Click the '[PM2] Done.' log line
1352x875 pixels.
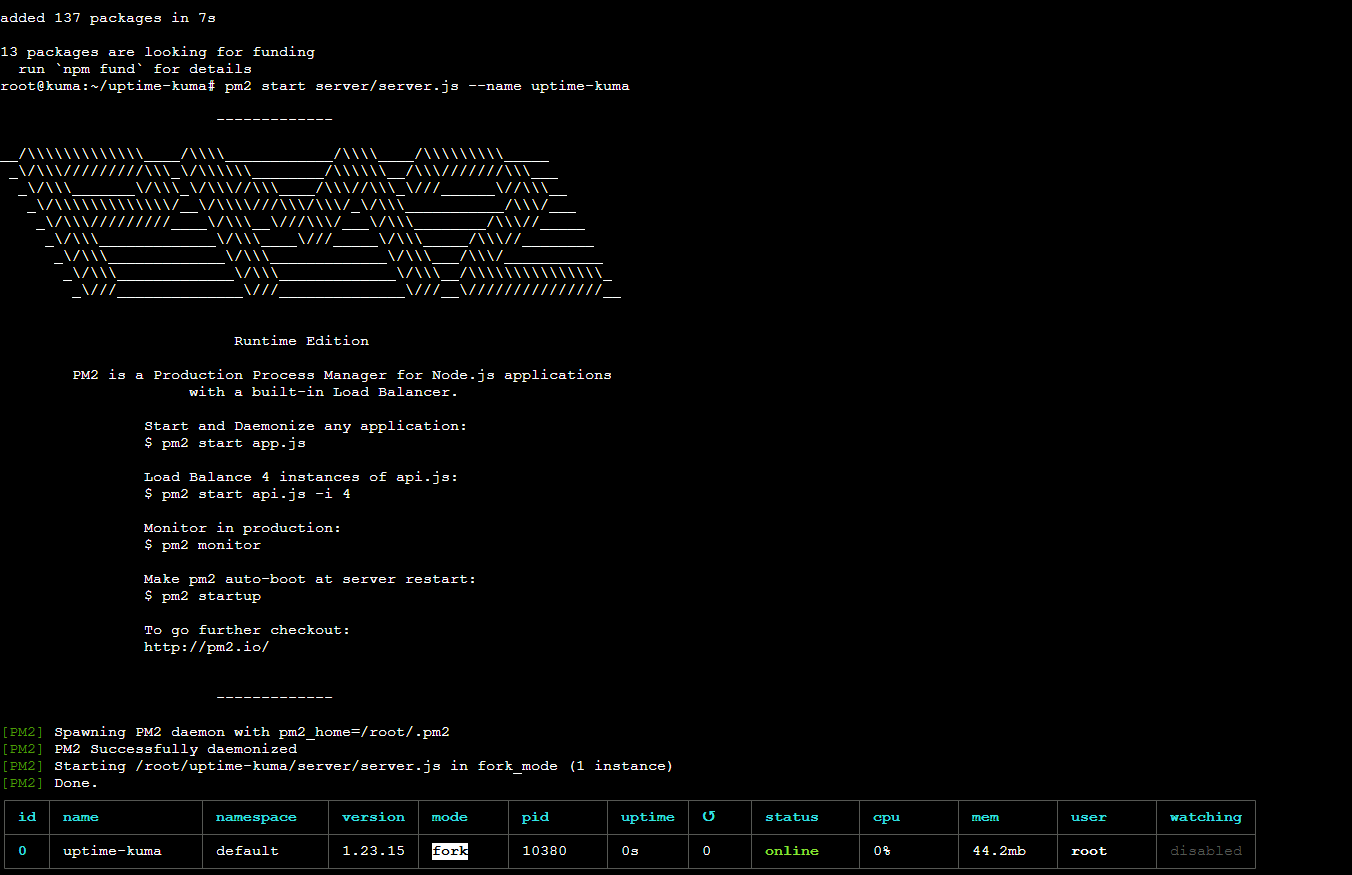click(50, 783)
